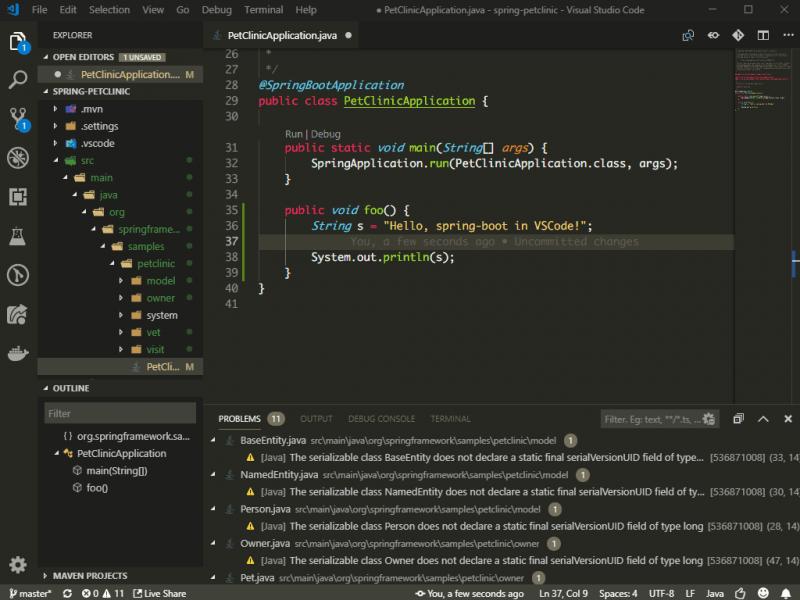Click the split editor icon

765,35
